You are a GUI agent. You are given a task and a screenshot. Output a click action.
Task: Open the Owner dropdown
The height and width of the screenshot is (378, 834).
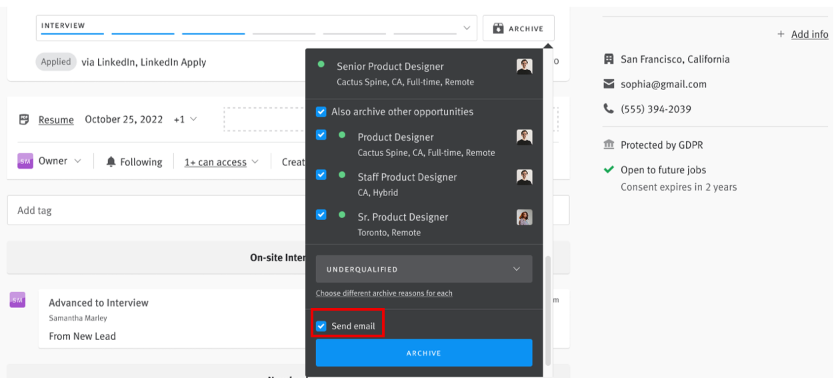[59, 161]
